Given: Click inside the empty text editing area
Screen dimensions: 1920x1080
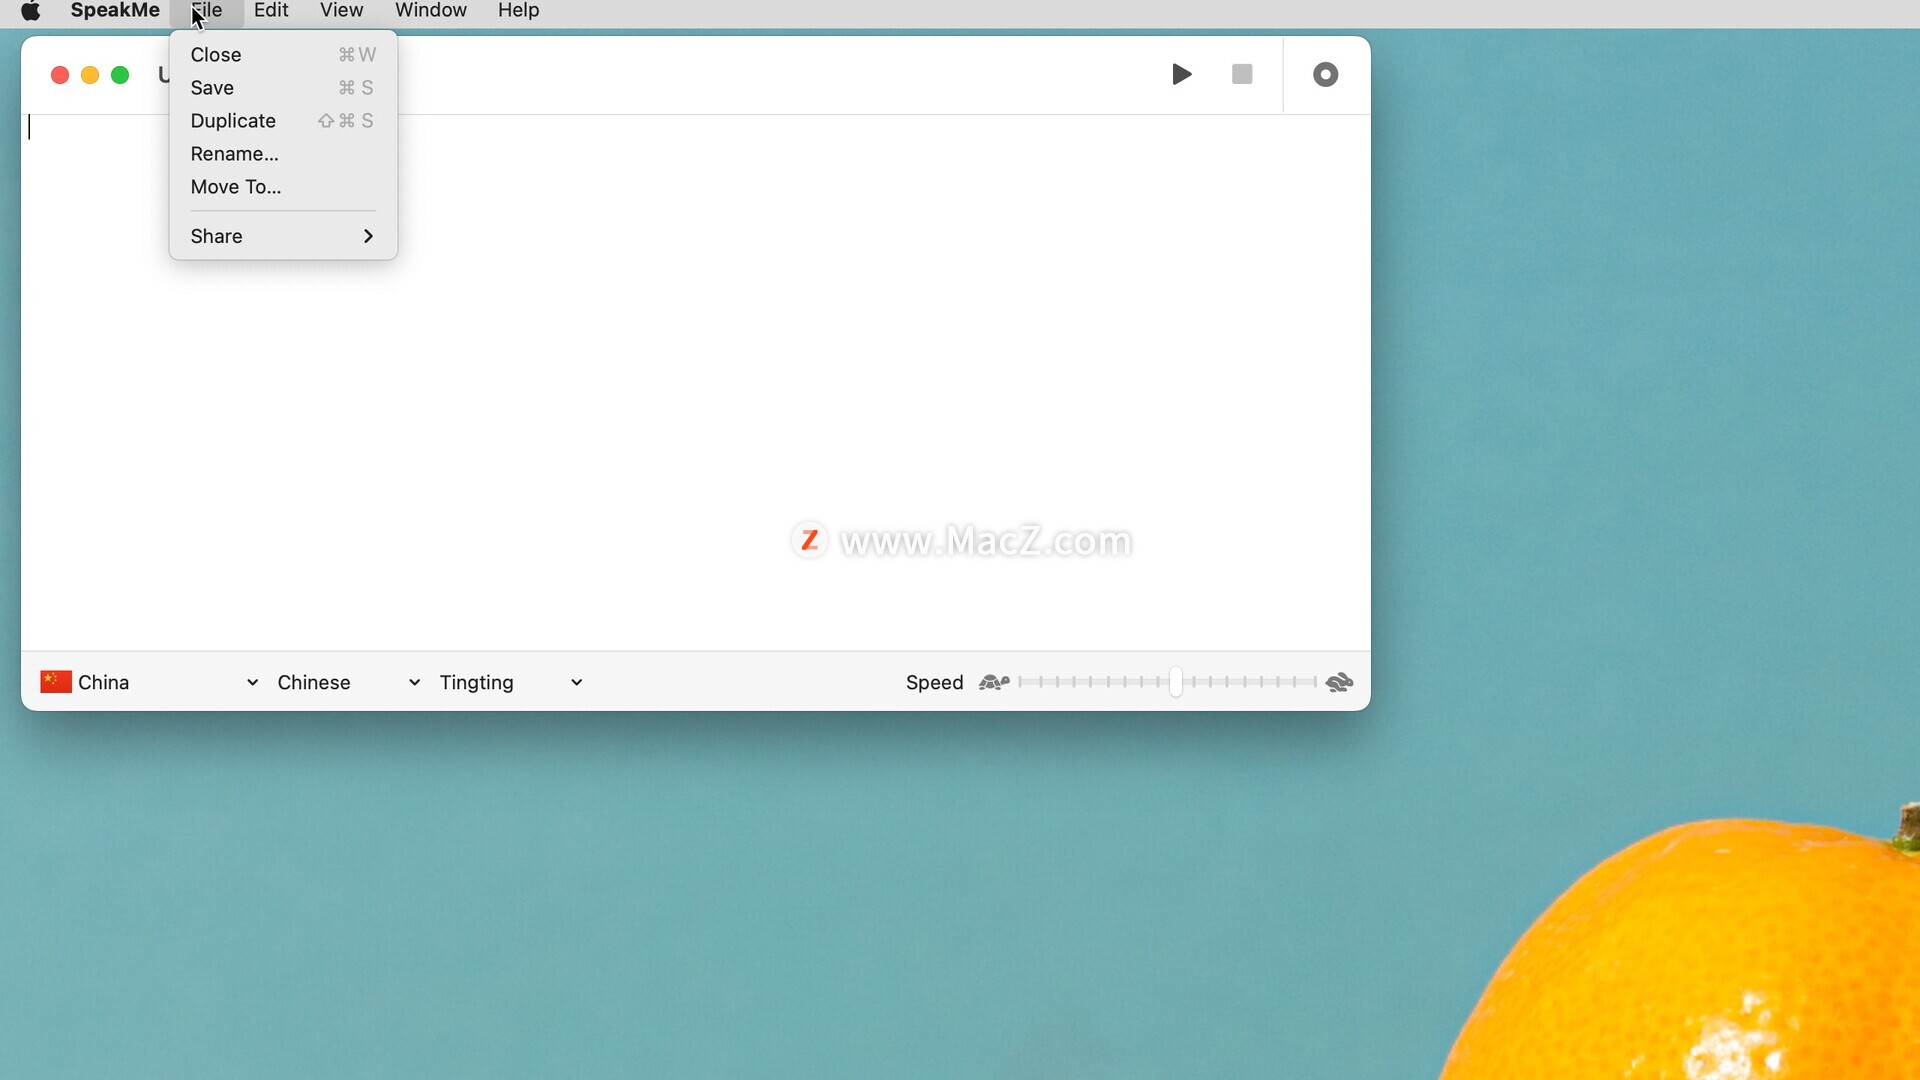Looking at the screenshot, I should 695,382.
